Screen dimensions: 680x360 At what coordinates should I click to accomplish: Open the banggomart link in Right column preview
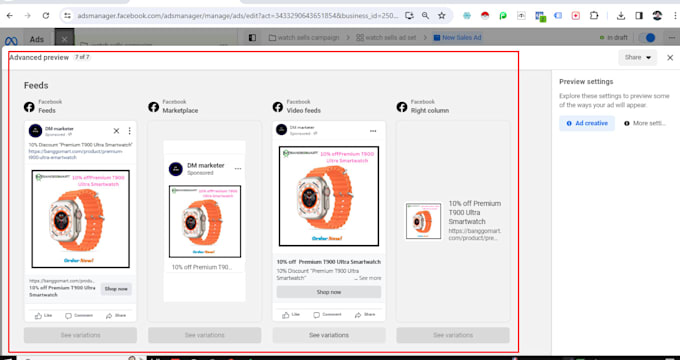(x=474, y=235)
